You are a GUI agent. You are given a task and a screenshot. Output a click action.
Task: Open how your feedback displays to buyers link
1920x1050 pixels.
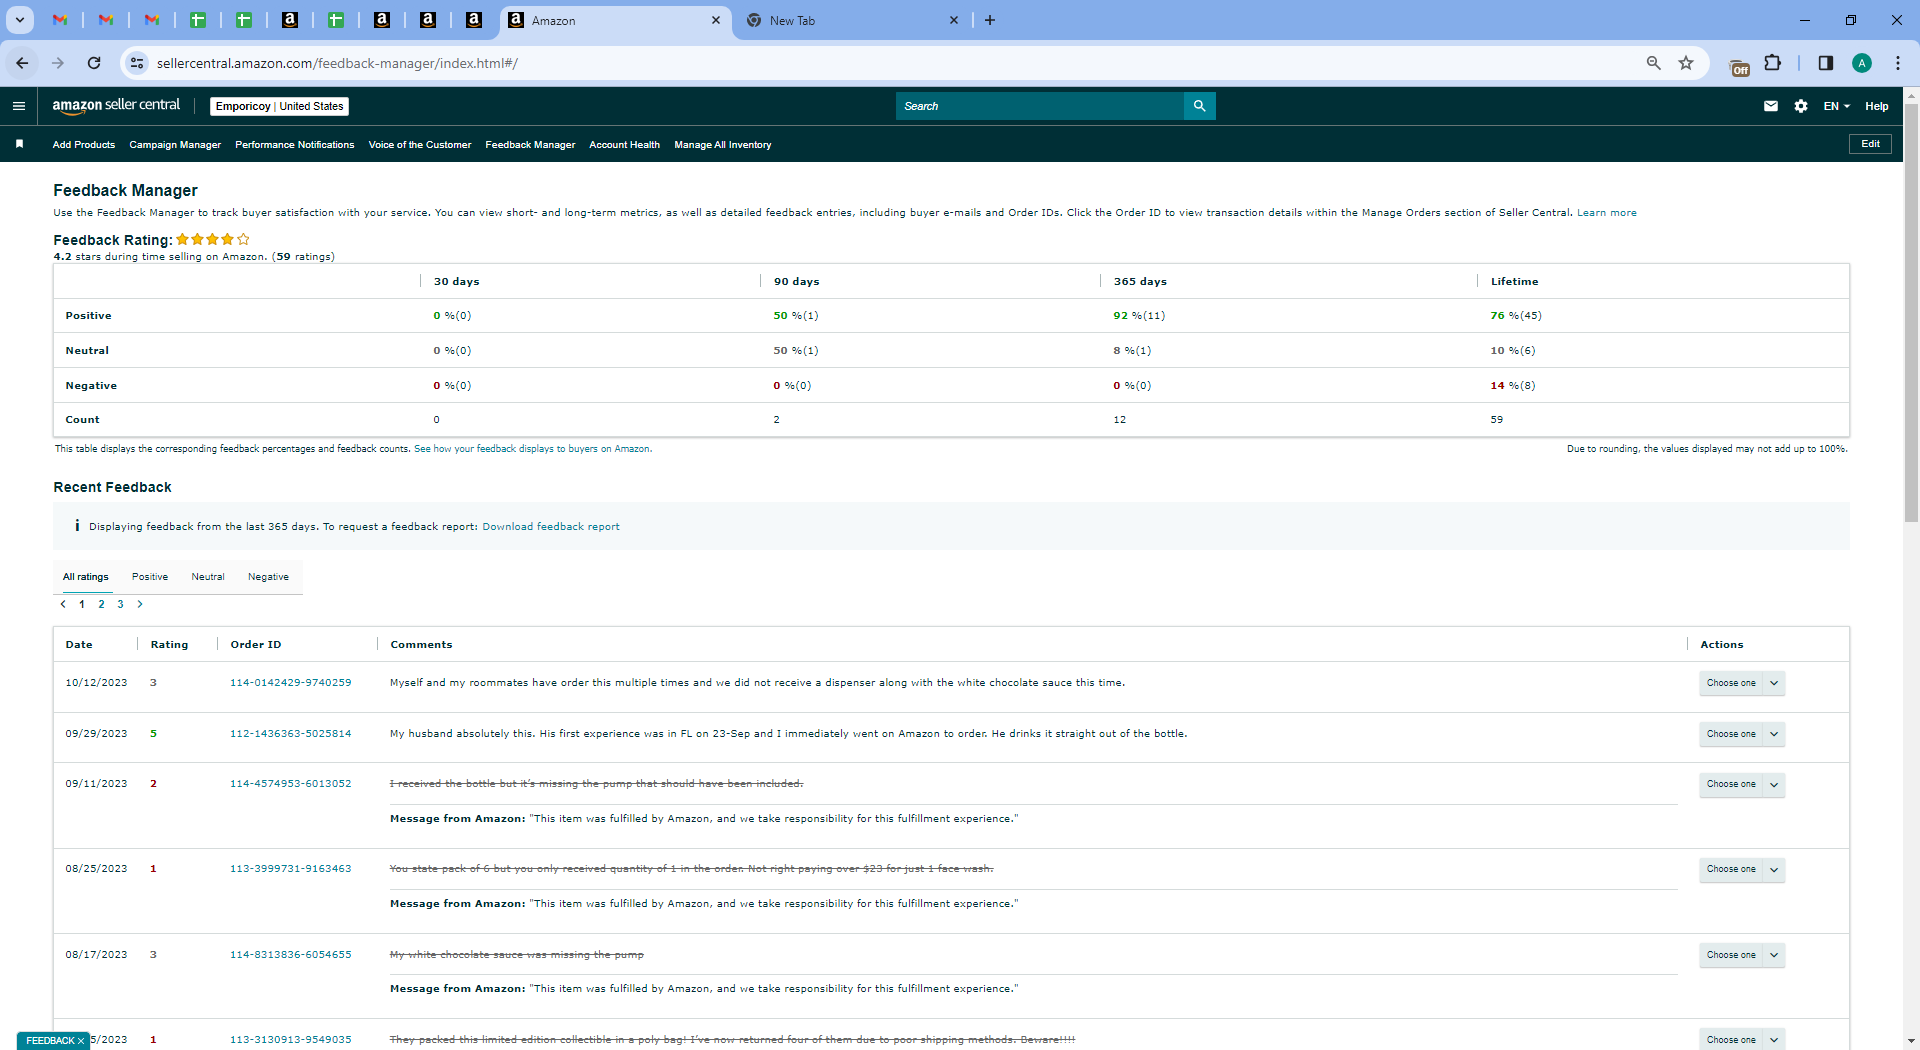pos(533,449)
